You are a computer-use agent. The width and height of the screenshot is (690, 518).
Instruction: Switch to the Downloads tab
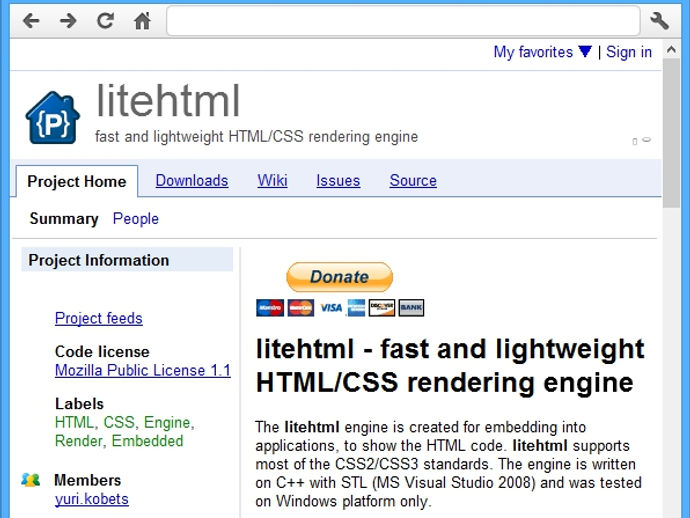coord(192,180)
